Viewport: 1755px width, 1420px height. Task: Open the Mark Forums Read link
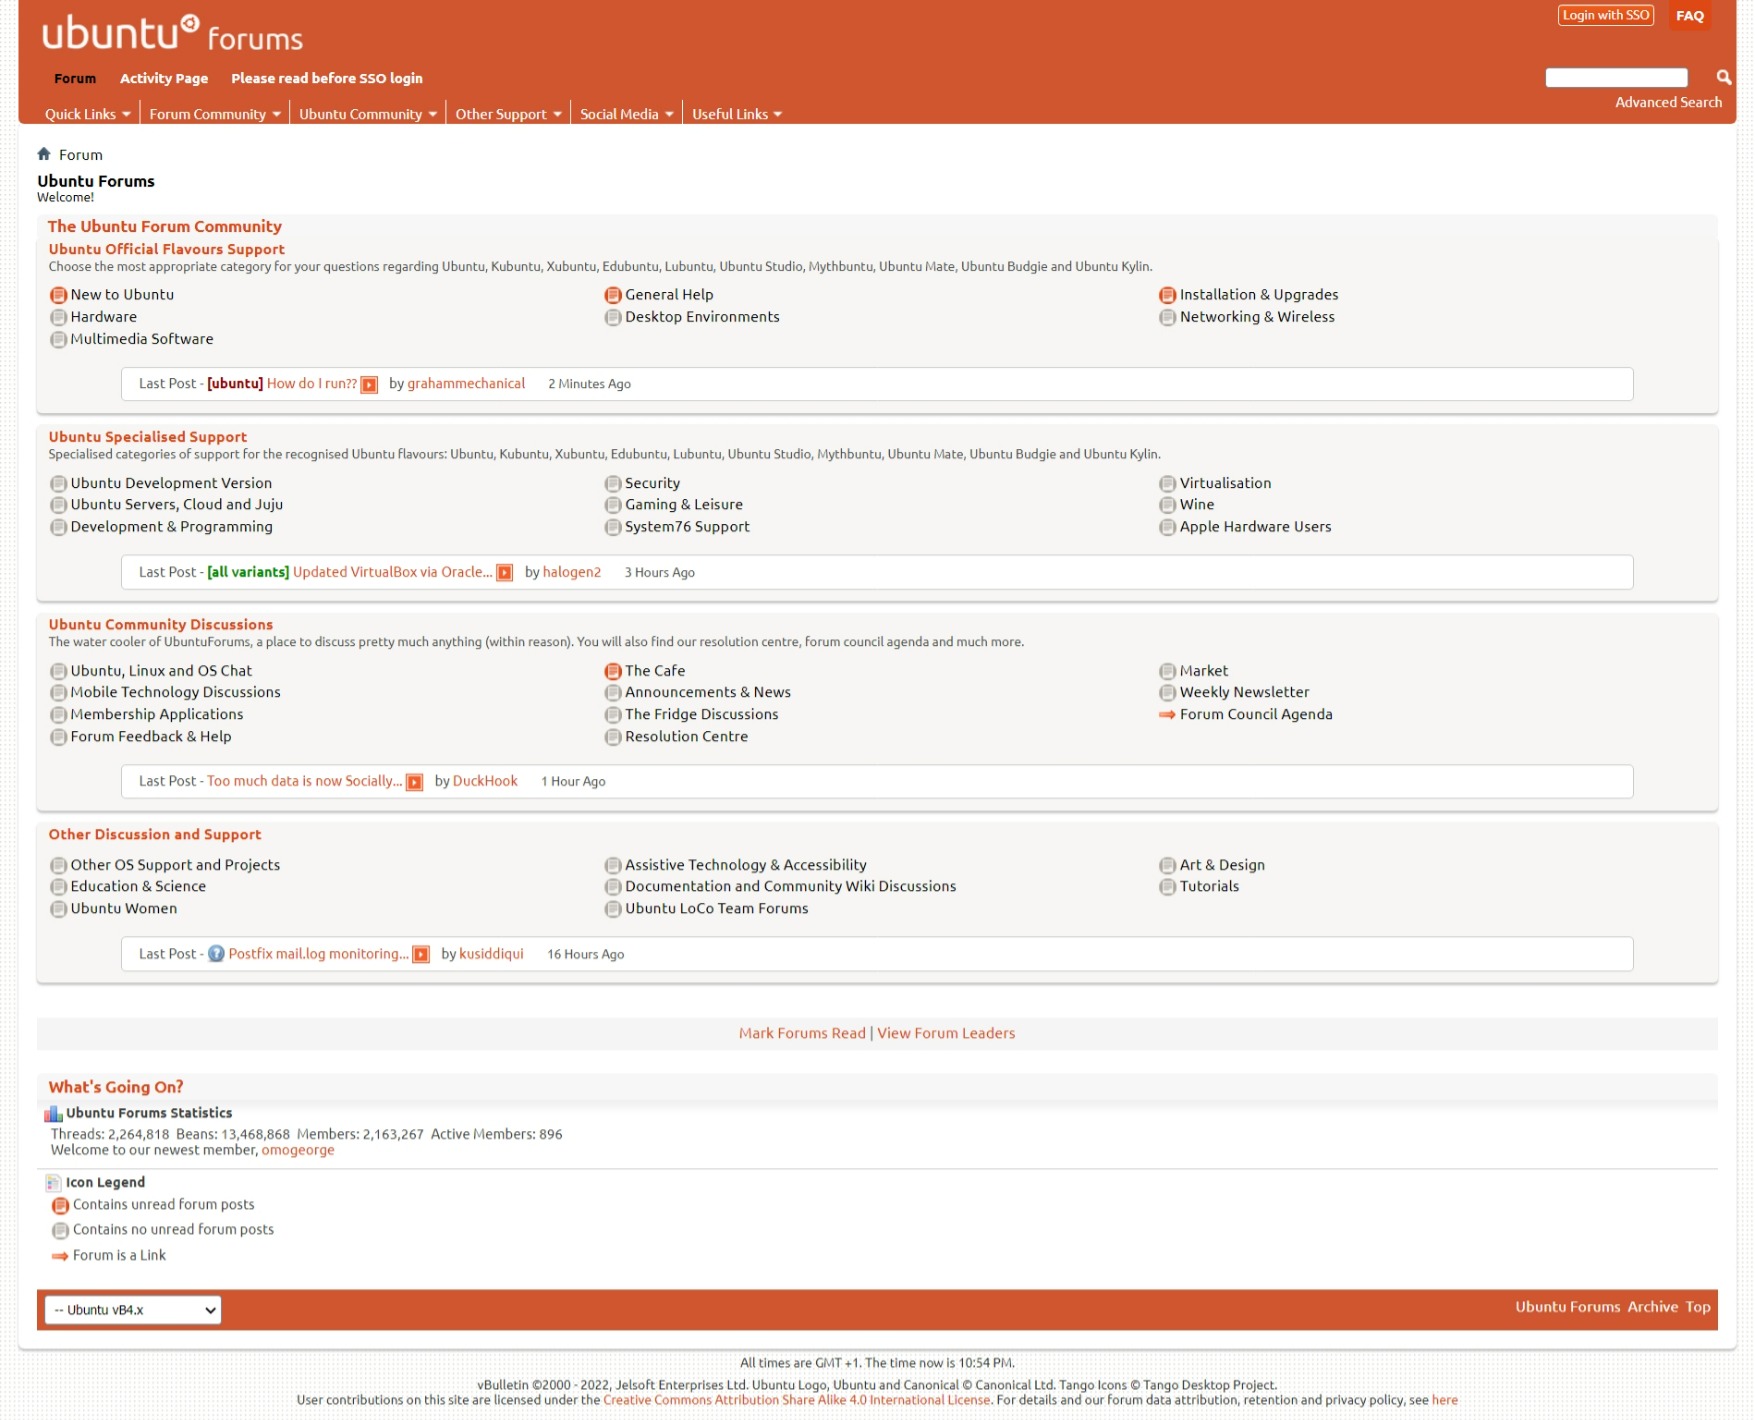(801, 1033)
